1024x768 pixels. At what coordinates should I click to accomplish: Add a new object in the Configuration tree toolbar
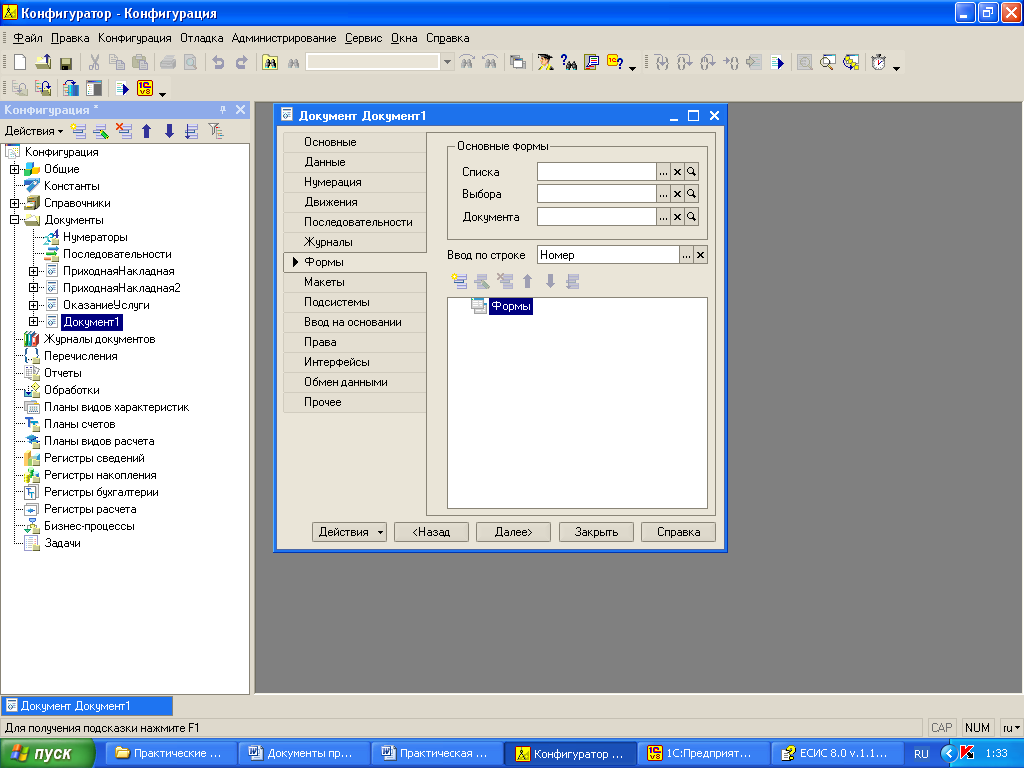click(x=78, y=131)
